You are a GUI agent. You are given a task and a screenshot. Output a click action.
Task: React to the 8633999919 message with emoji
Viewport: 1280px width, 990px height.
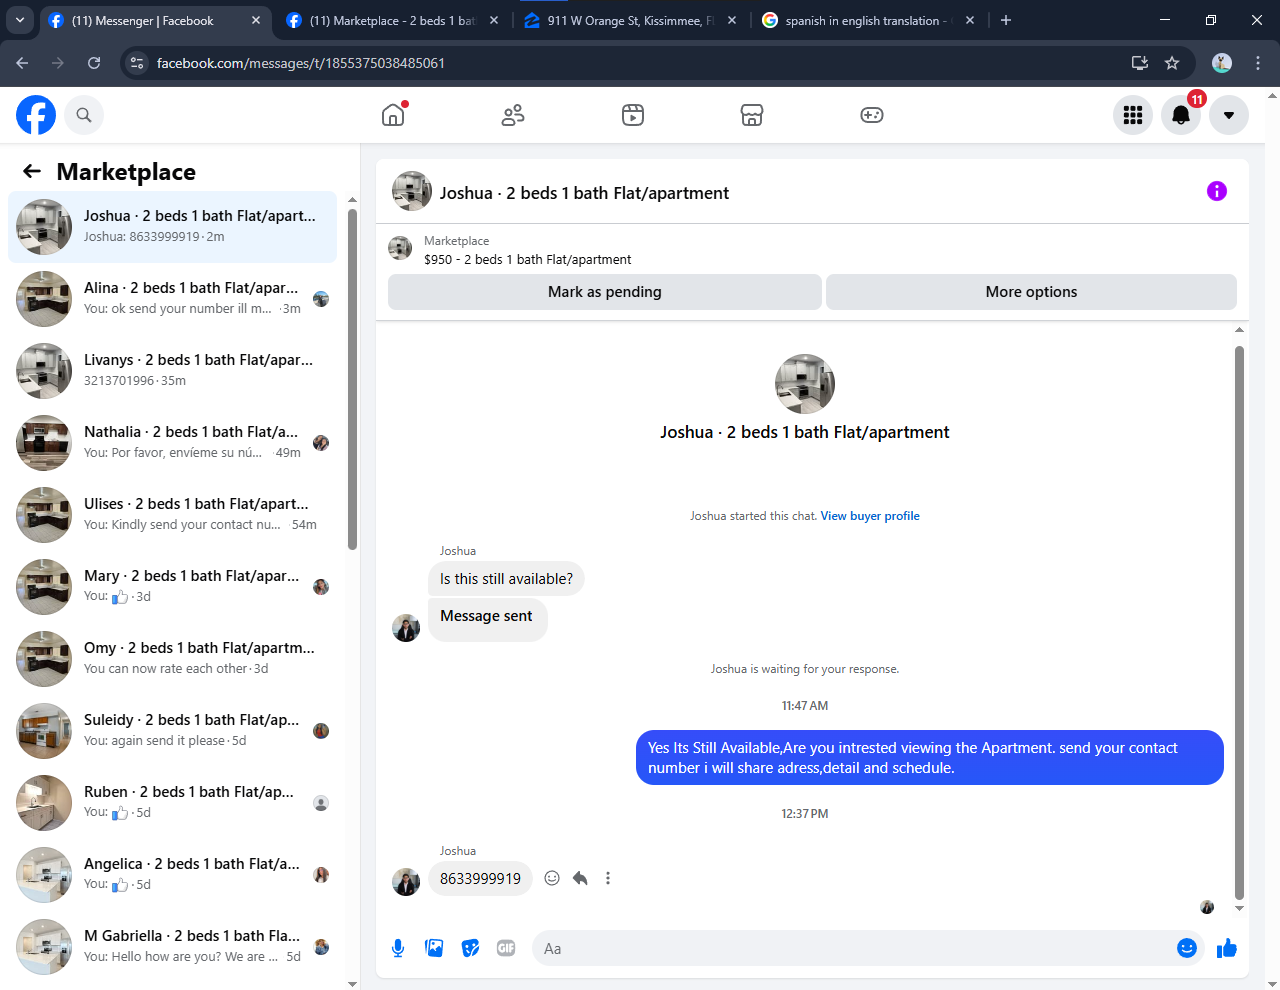click(552, 878)
